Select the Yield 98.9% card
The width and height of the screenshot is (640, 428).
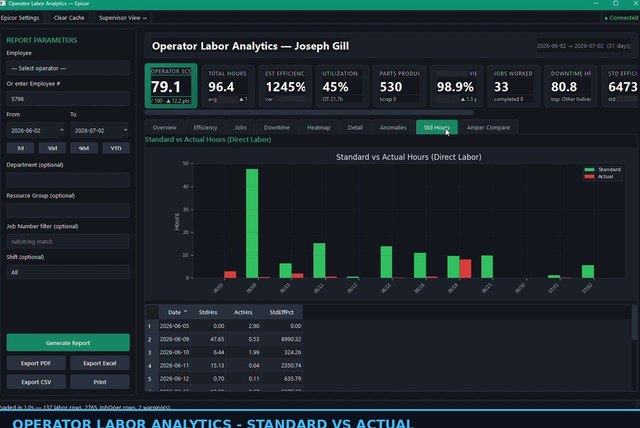pos(456,86)
